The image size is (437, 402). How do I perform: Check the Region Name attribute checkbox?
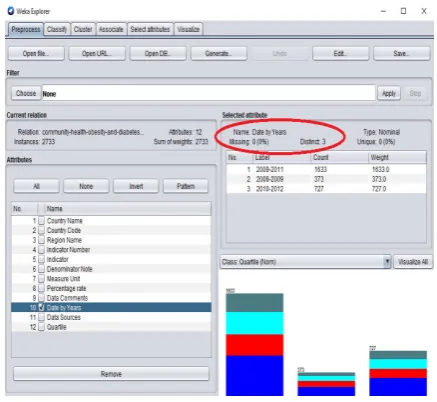[41, 240]
